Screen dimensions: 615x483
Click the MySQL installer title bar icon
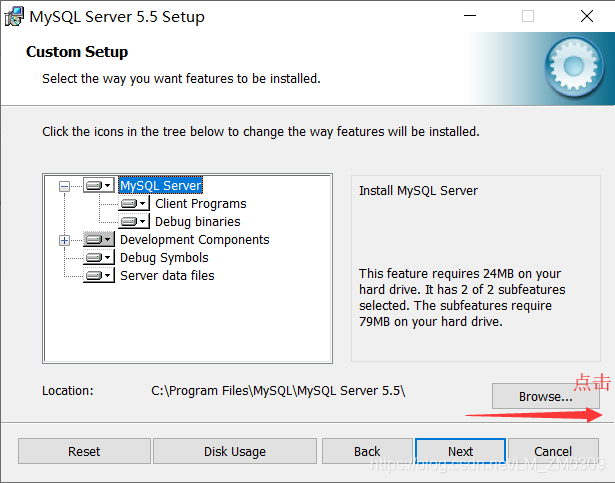pyautogui.click(x=14, y=16)
